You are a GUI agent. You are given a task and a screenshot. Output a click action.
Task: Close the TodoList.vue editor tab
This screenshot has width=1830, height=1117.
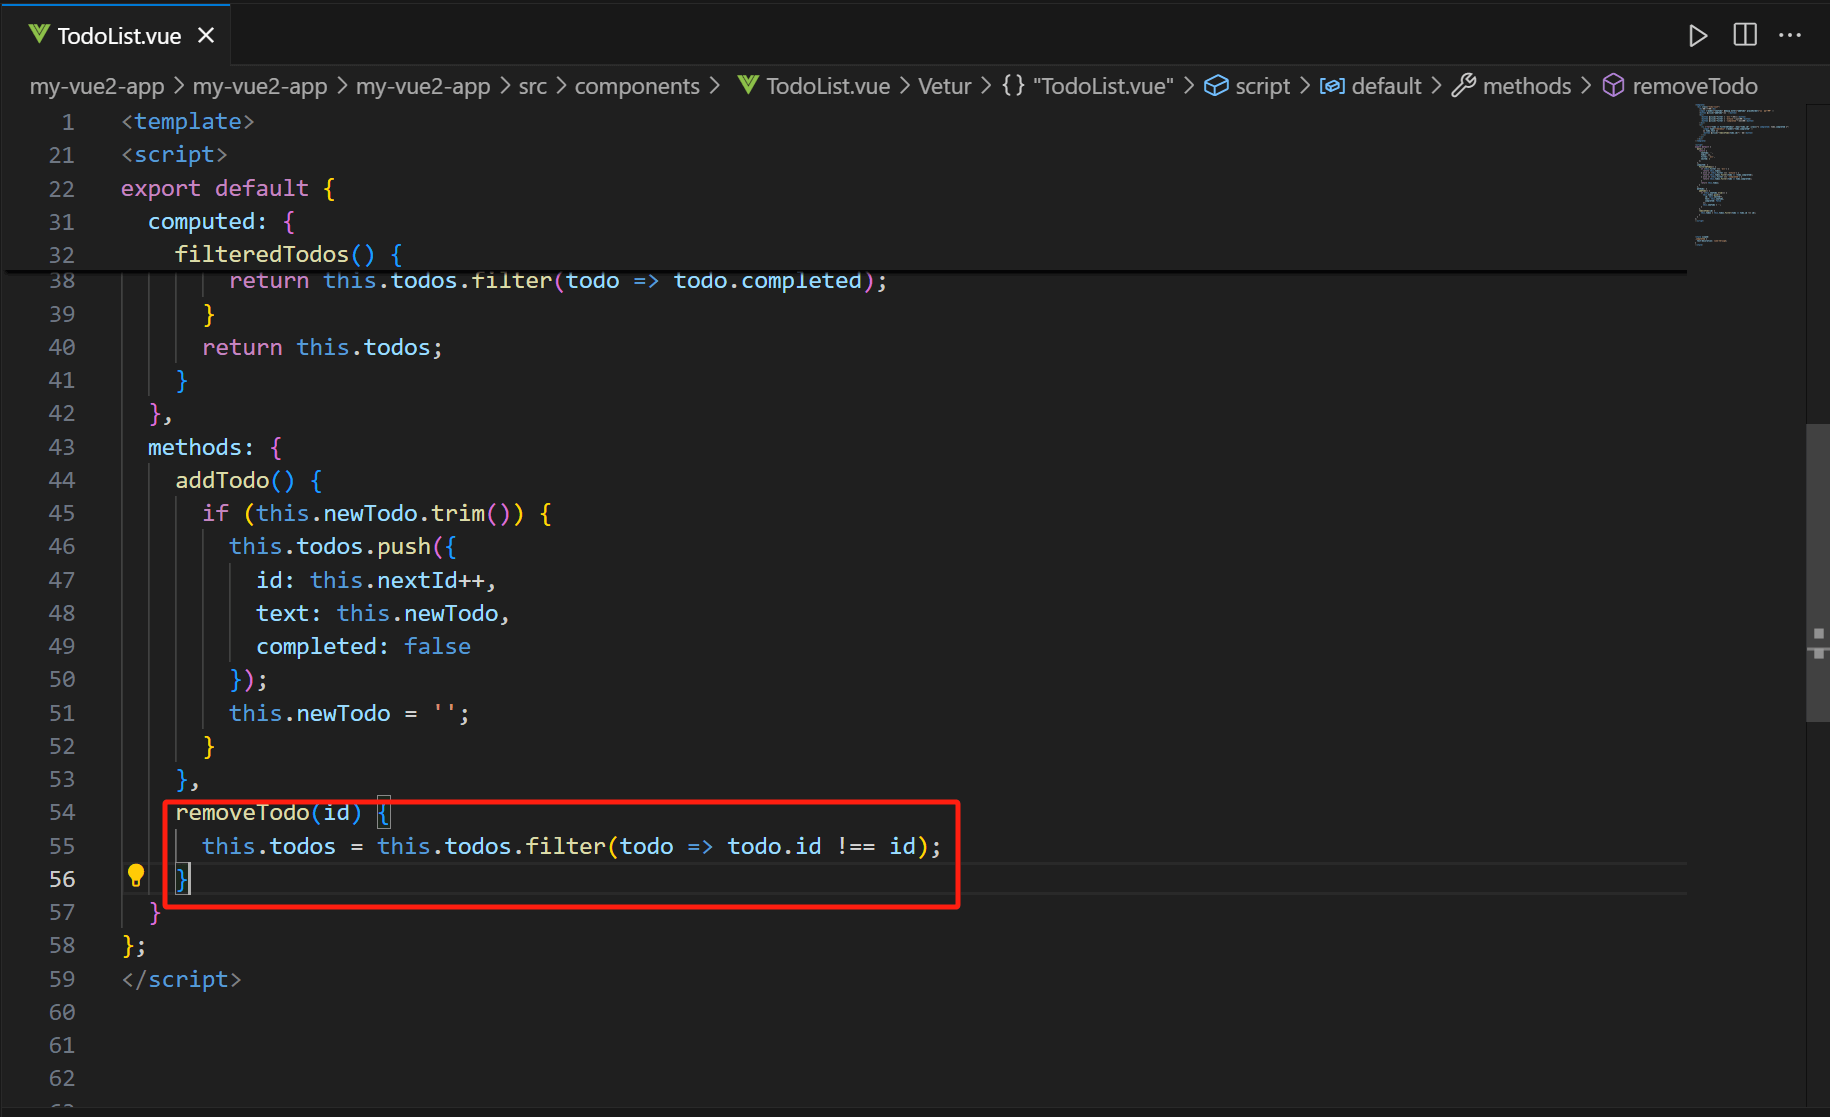tap(206, 36)
